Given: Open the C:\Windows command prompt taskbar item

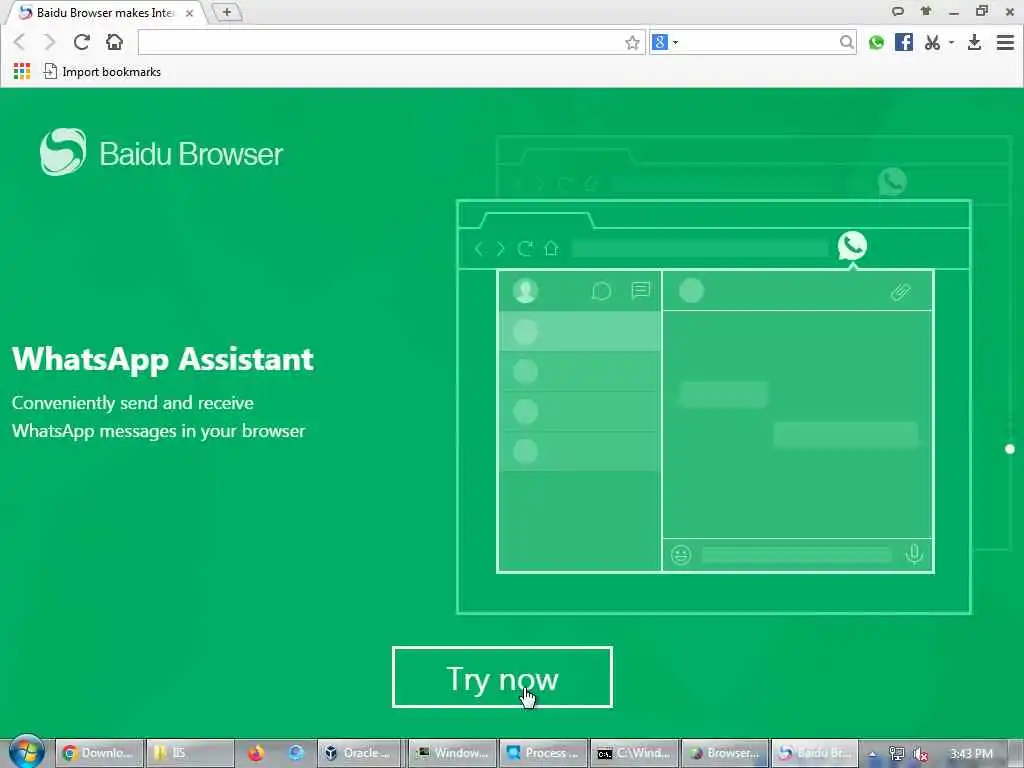Looking at the screenshot, I should [x=634, y=753].
